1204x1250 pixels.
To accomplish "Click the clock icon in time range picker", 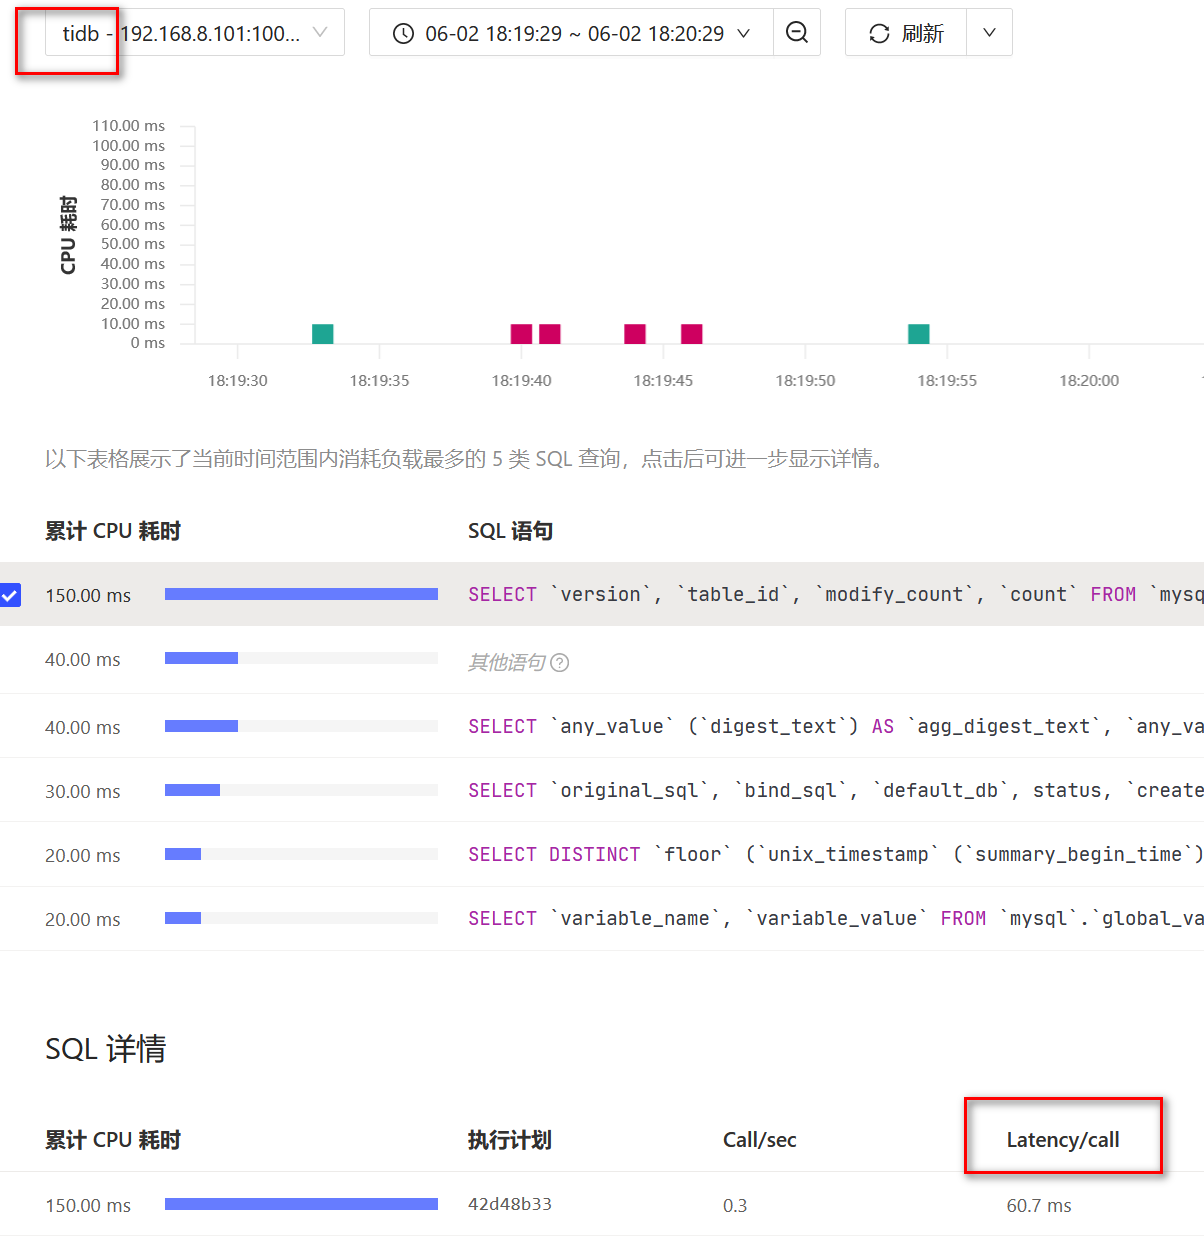I will (x=403, y=34).
